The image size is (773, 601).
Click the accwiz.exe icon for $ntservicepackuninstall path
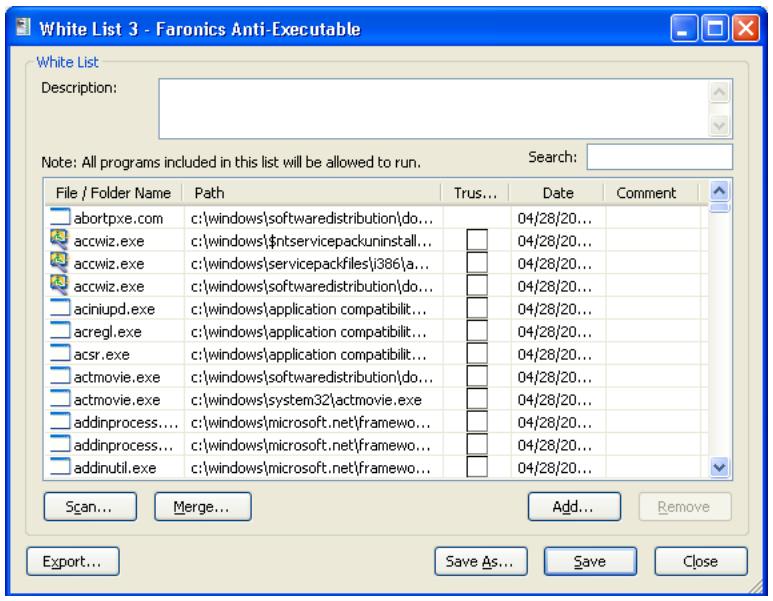pos(60,240)
